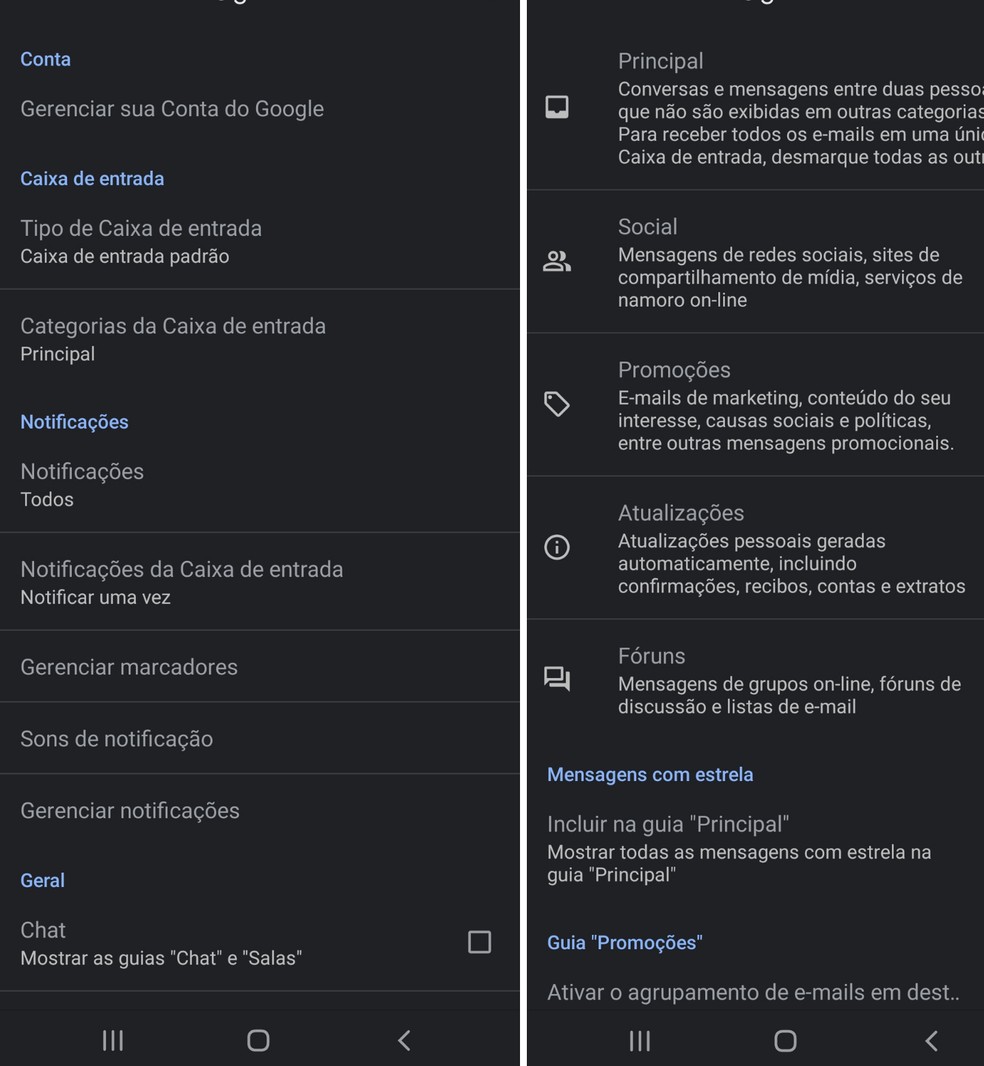The height and width of the screenshot is (1066, 984).
Task: Tap the recent apps navigation button
Action: [x=639, y=1040]
